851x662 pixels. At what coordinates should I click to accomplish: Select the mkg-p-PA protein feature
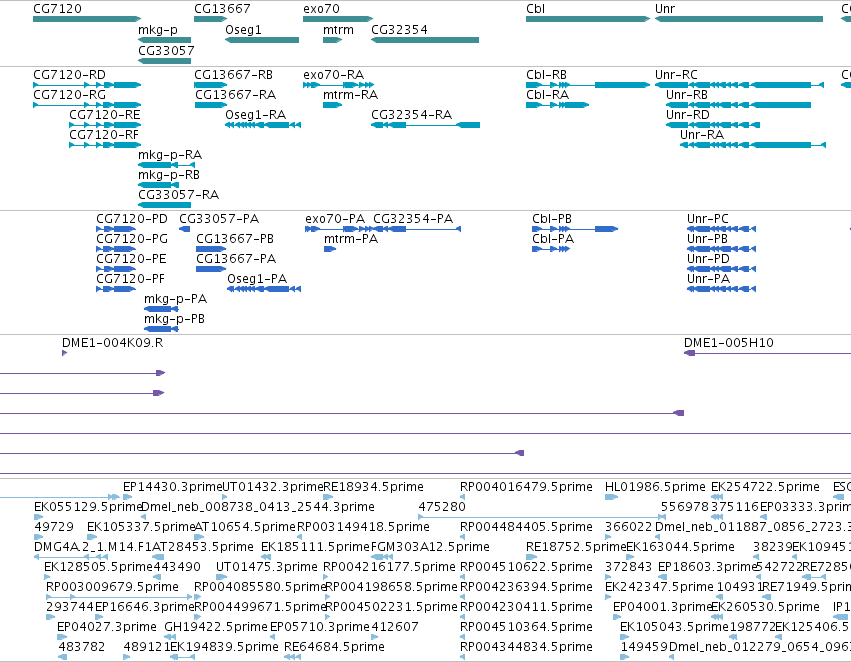point(161,309)
